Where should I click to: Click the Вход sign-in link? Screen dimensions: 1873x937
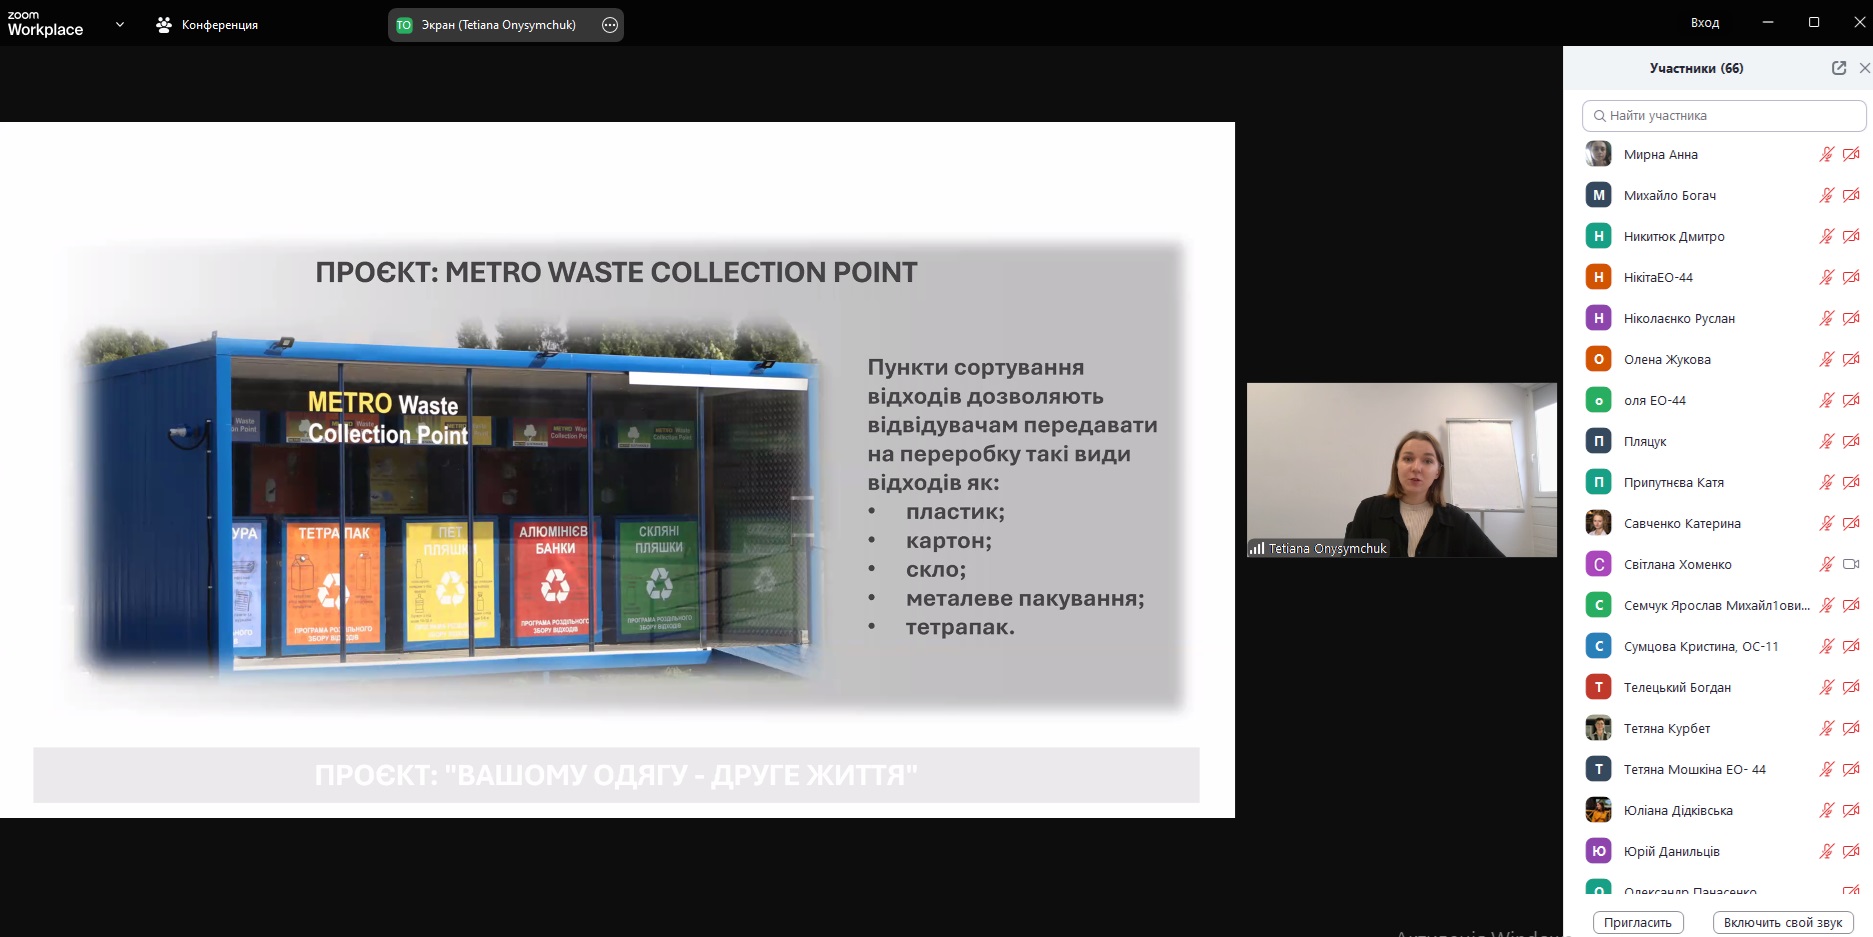1704,22
